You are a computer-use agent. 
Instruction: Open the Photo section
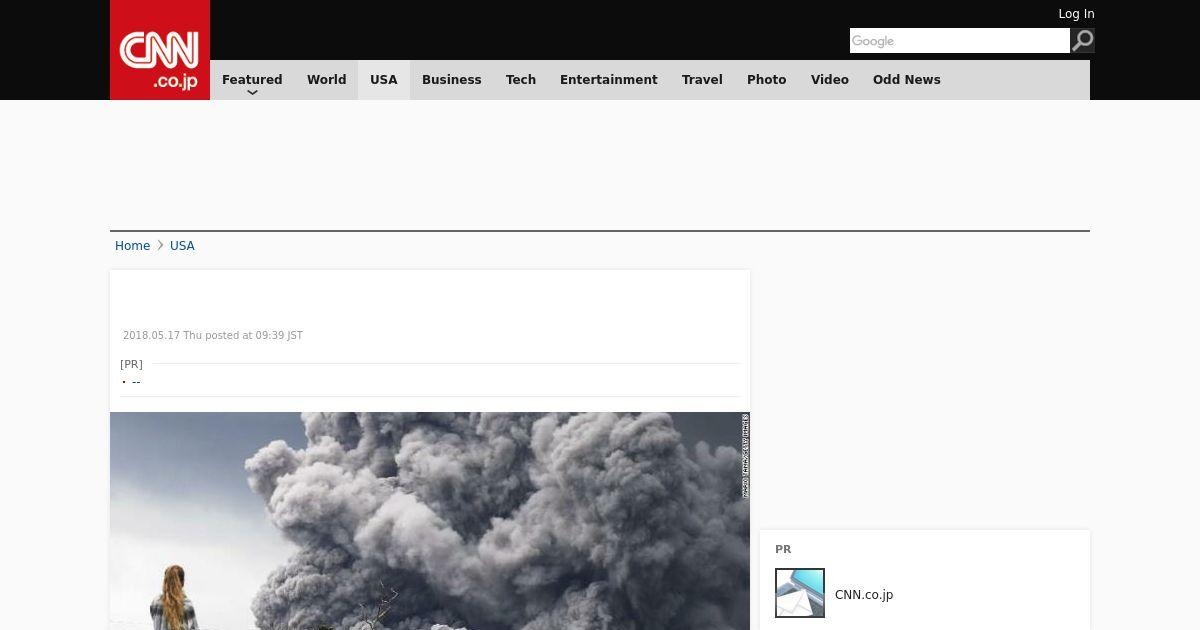coord(767,80)
